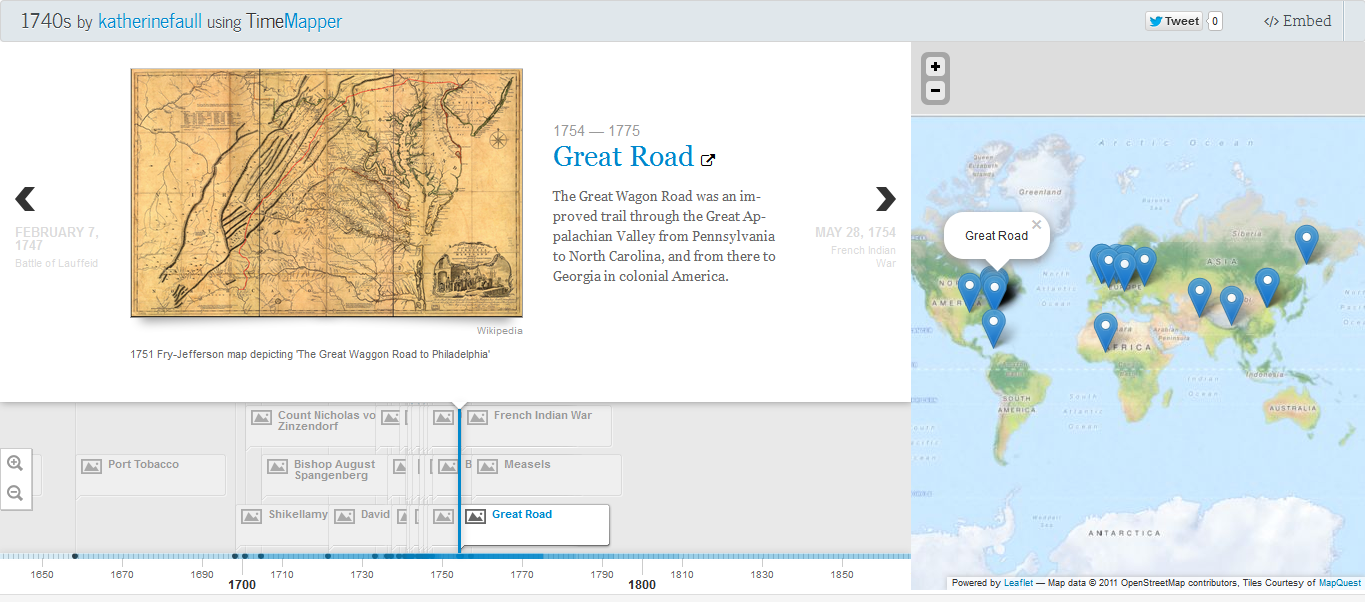Click the Fry-Jefferson map image
Screen dimensions: 1365x602
point(327,193)
